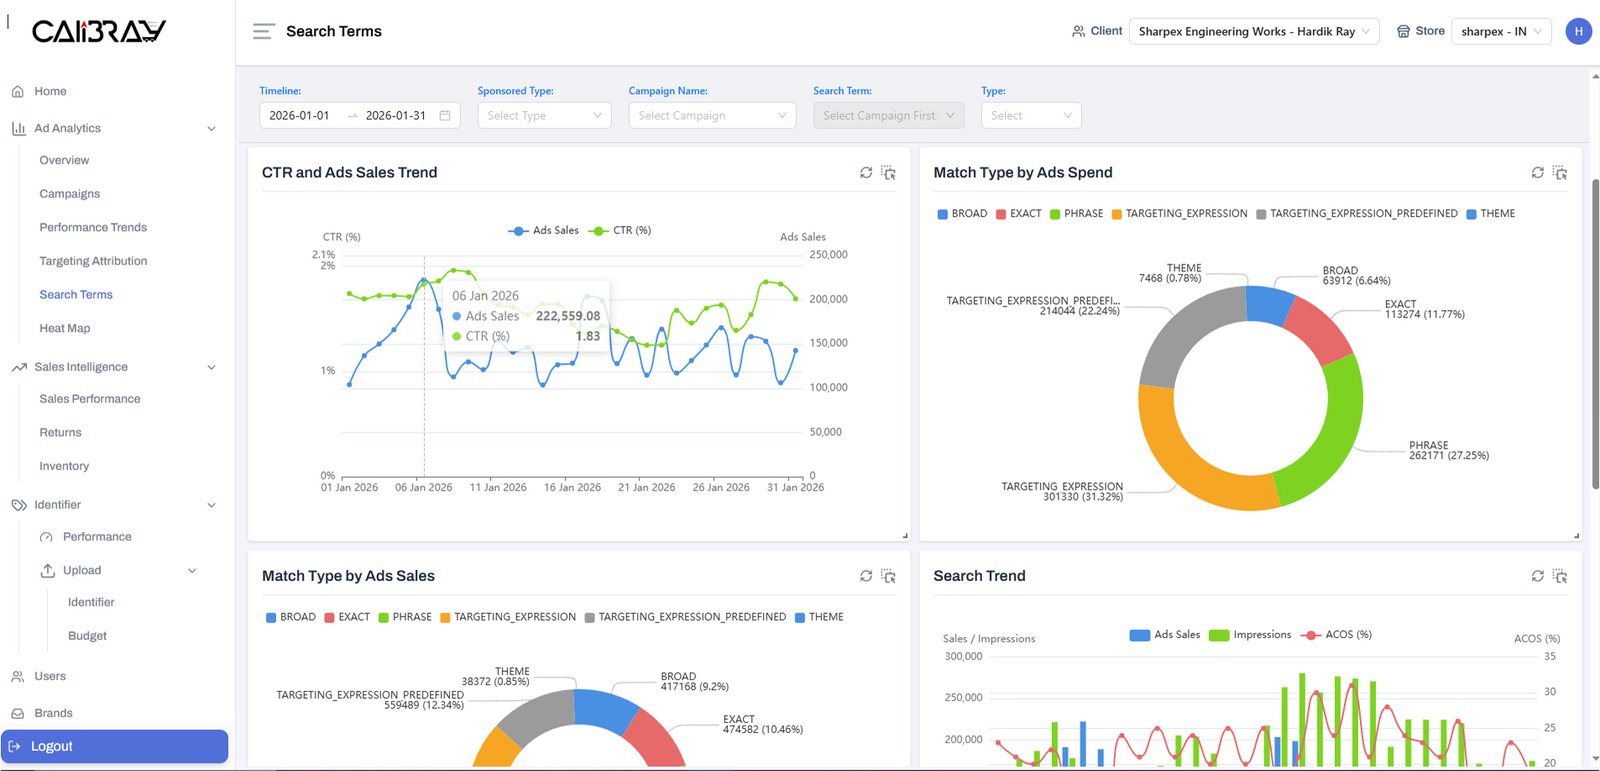Toggle BROAD legend in Match Type by Ads Spend
Viewport: 1600px width, 771px height.
[962, 214]
